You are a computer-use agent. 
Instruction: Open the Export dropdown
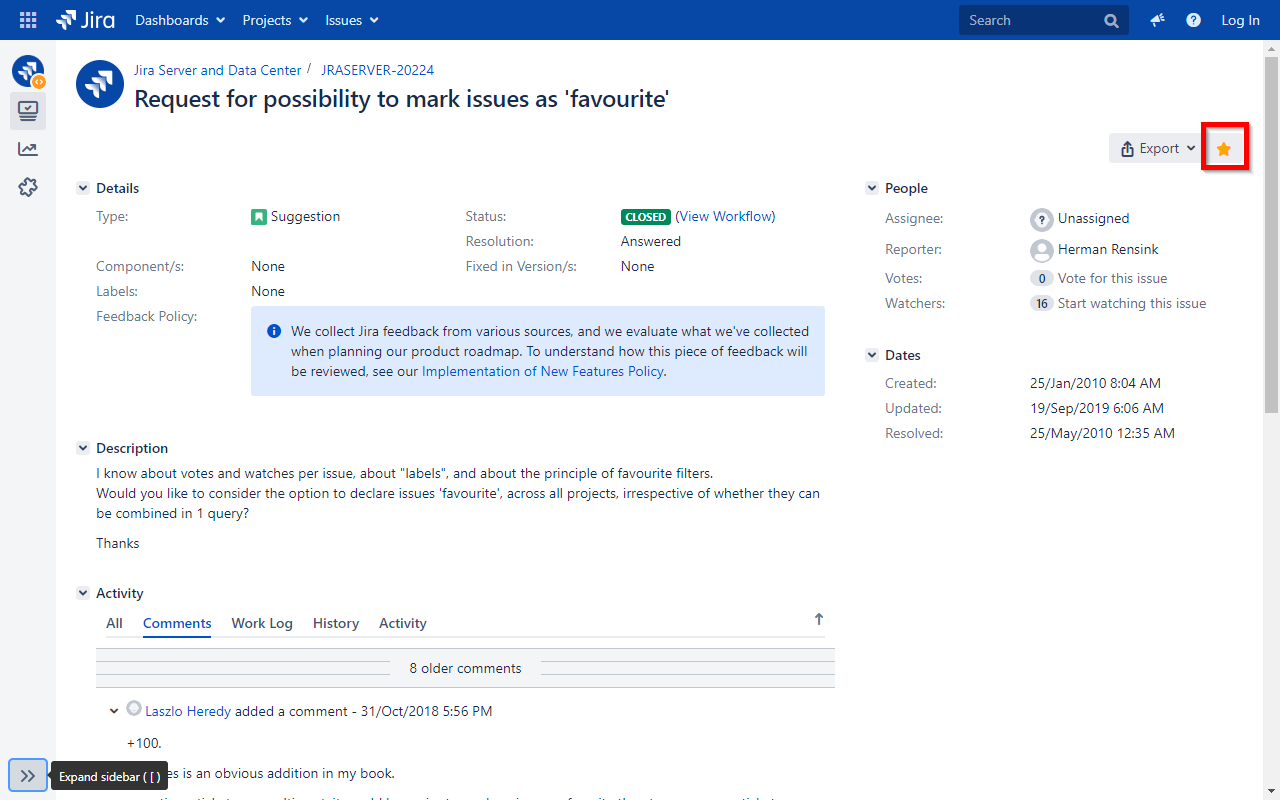(1157, 148)
